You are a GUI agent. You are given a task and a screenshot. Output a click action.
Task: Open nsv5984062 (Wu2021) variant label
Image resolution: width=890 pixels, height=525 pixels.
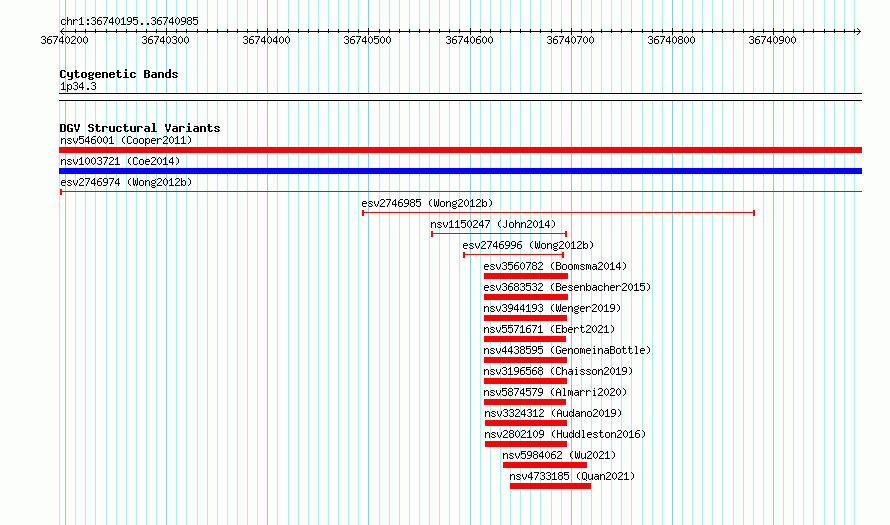(559, 455)
